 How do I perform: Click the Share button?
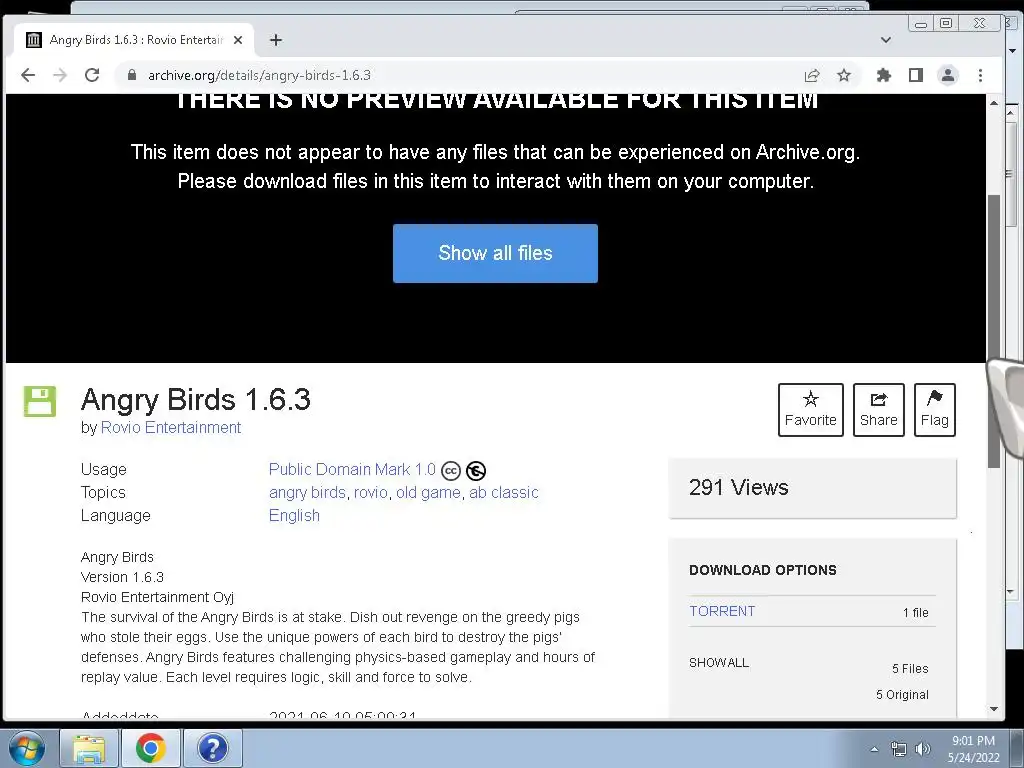878,409
